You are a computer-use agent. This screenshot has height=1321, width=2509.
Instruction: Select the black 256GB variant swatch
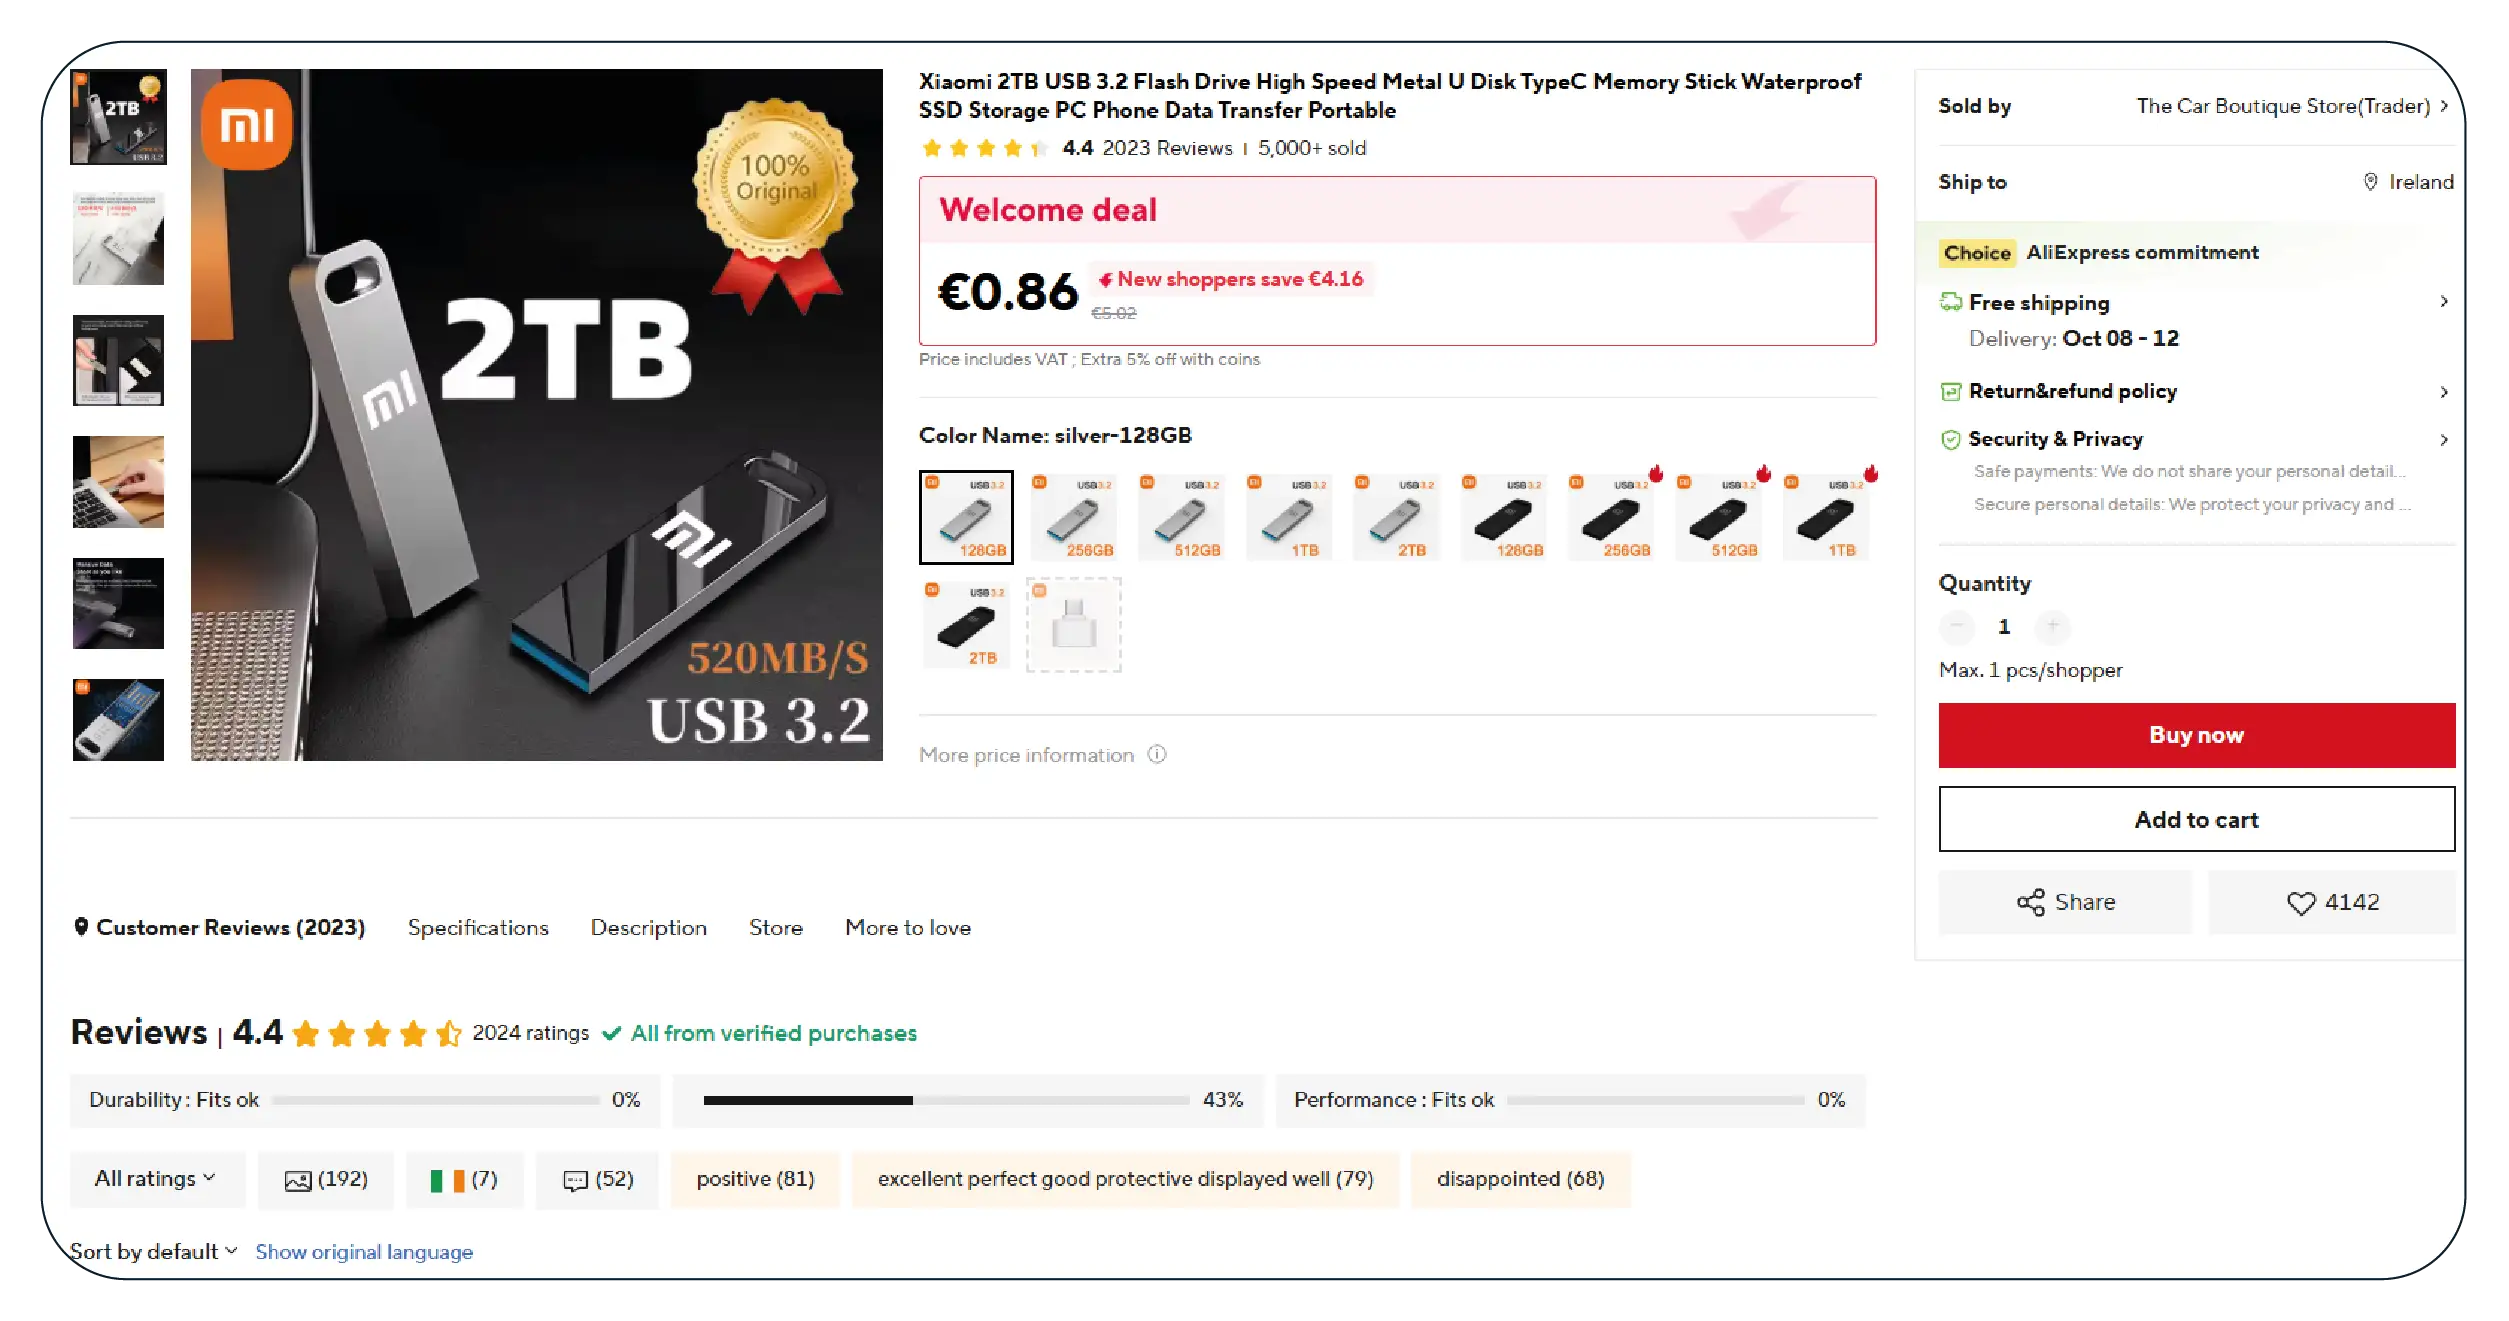(1611, 517)
